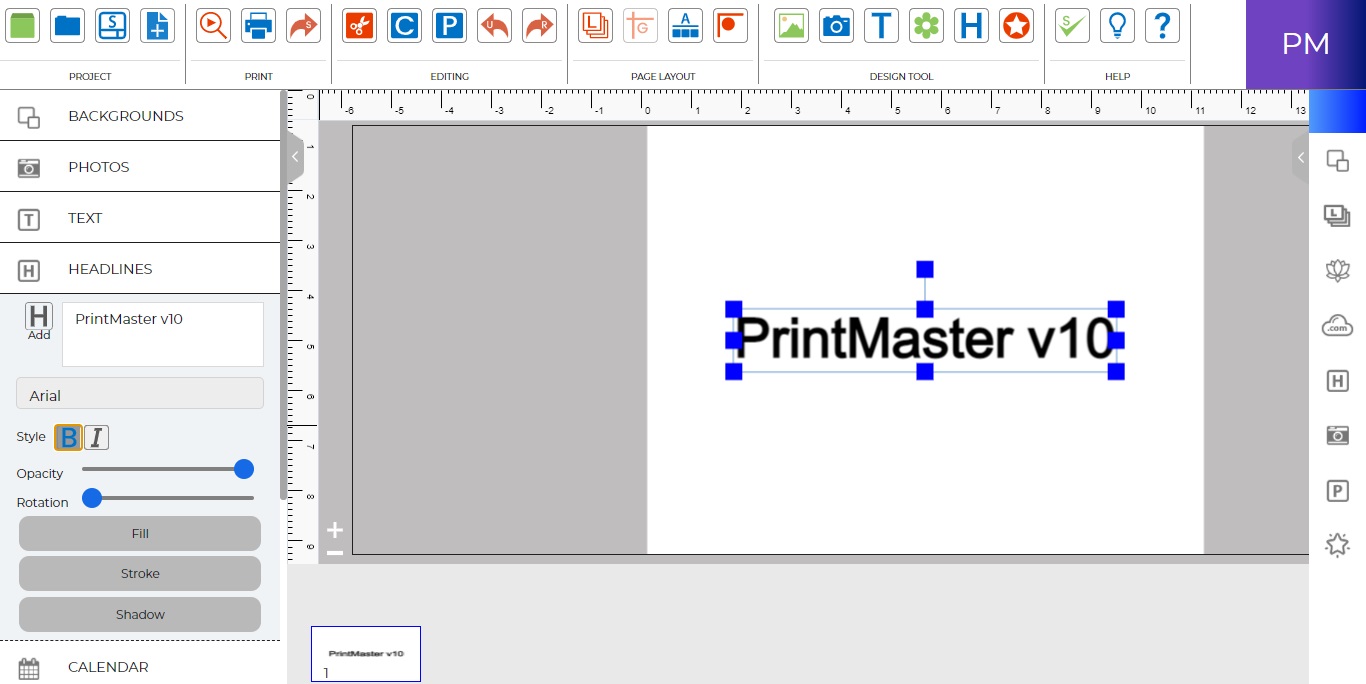Click the PM logo tile
The image size is (1366, 684).
point(1306,44)
